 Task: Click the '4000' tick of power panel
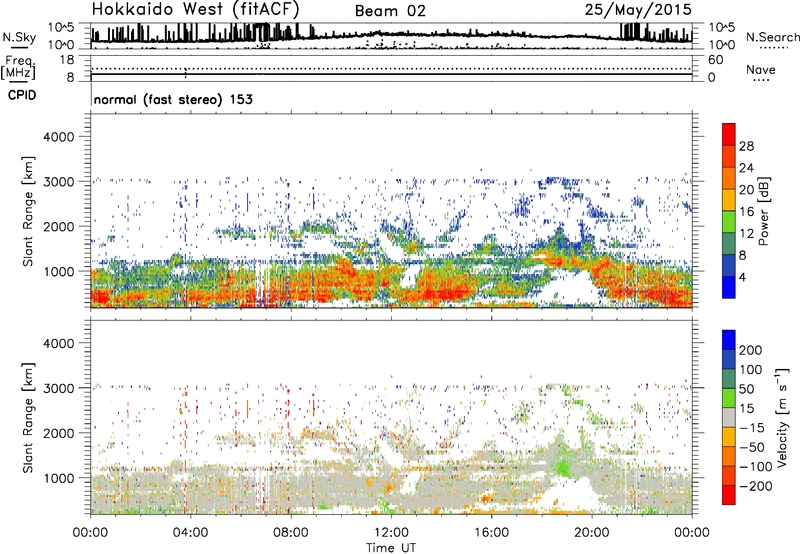pyautogui.click(x=59, y=137)
